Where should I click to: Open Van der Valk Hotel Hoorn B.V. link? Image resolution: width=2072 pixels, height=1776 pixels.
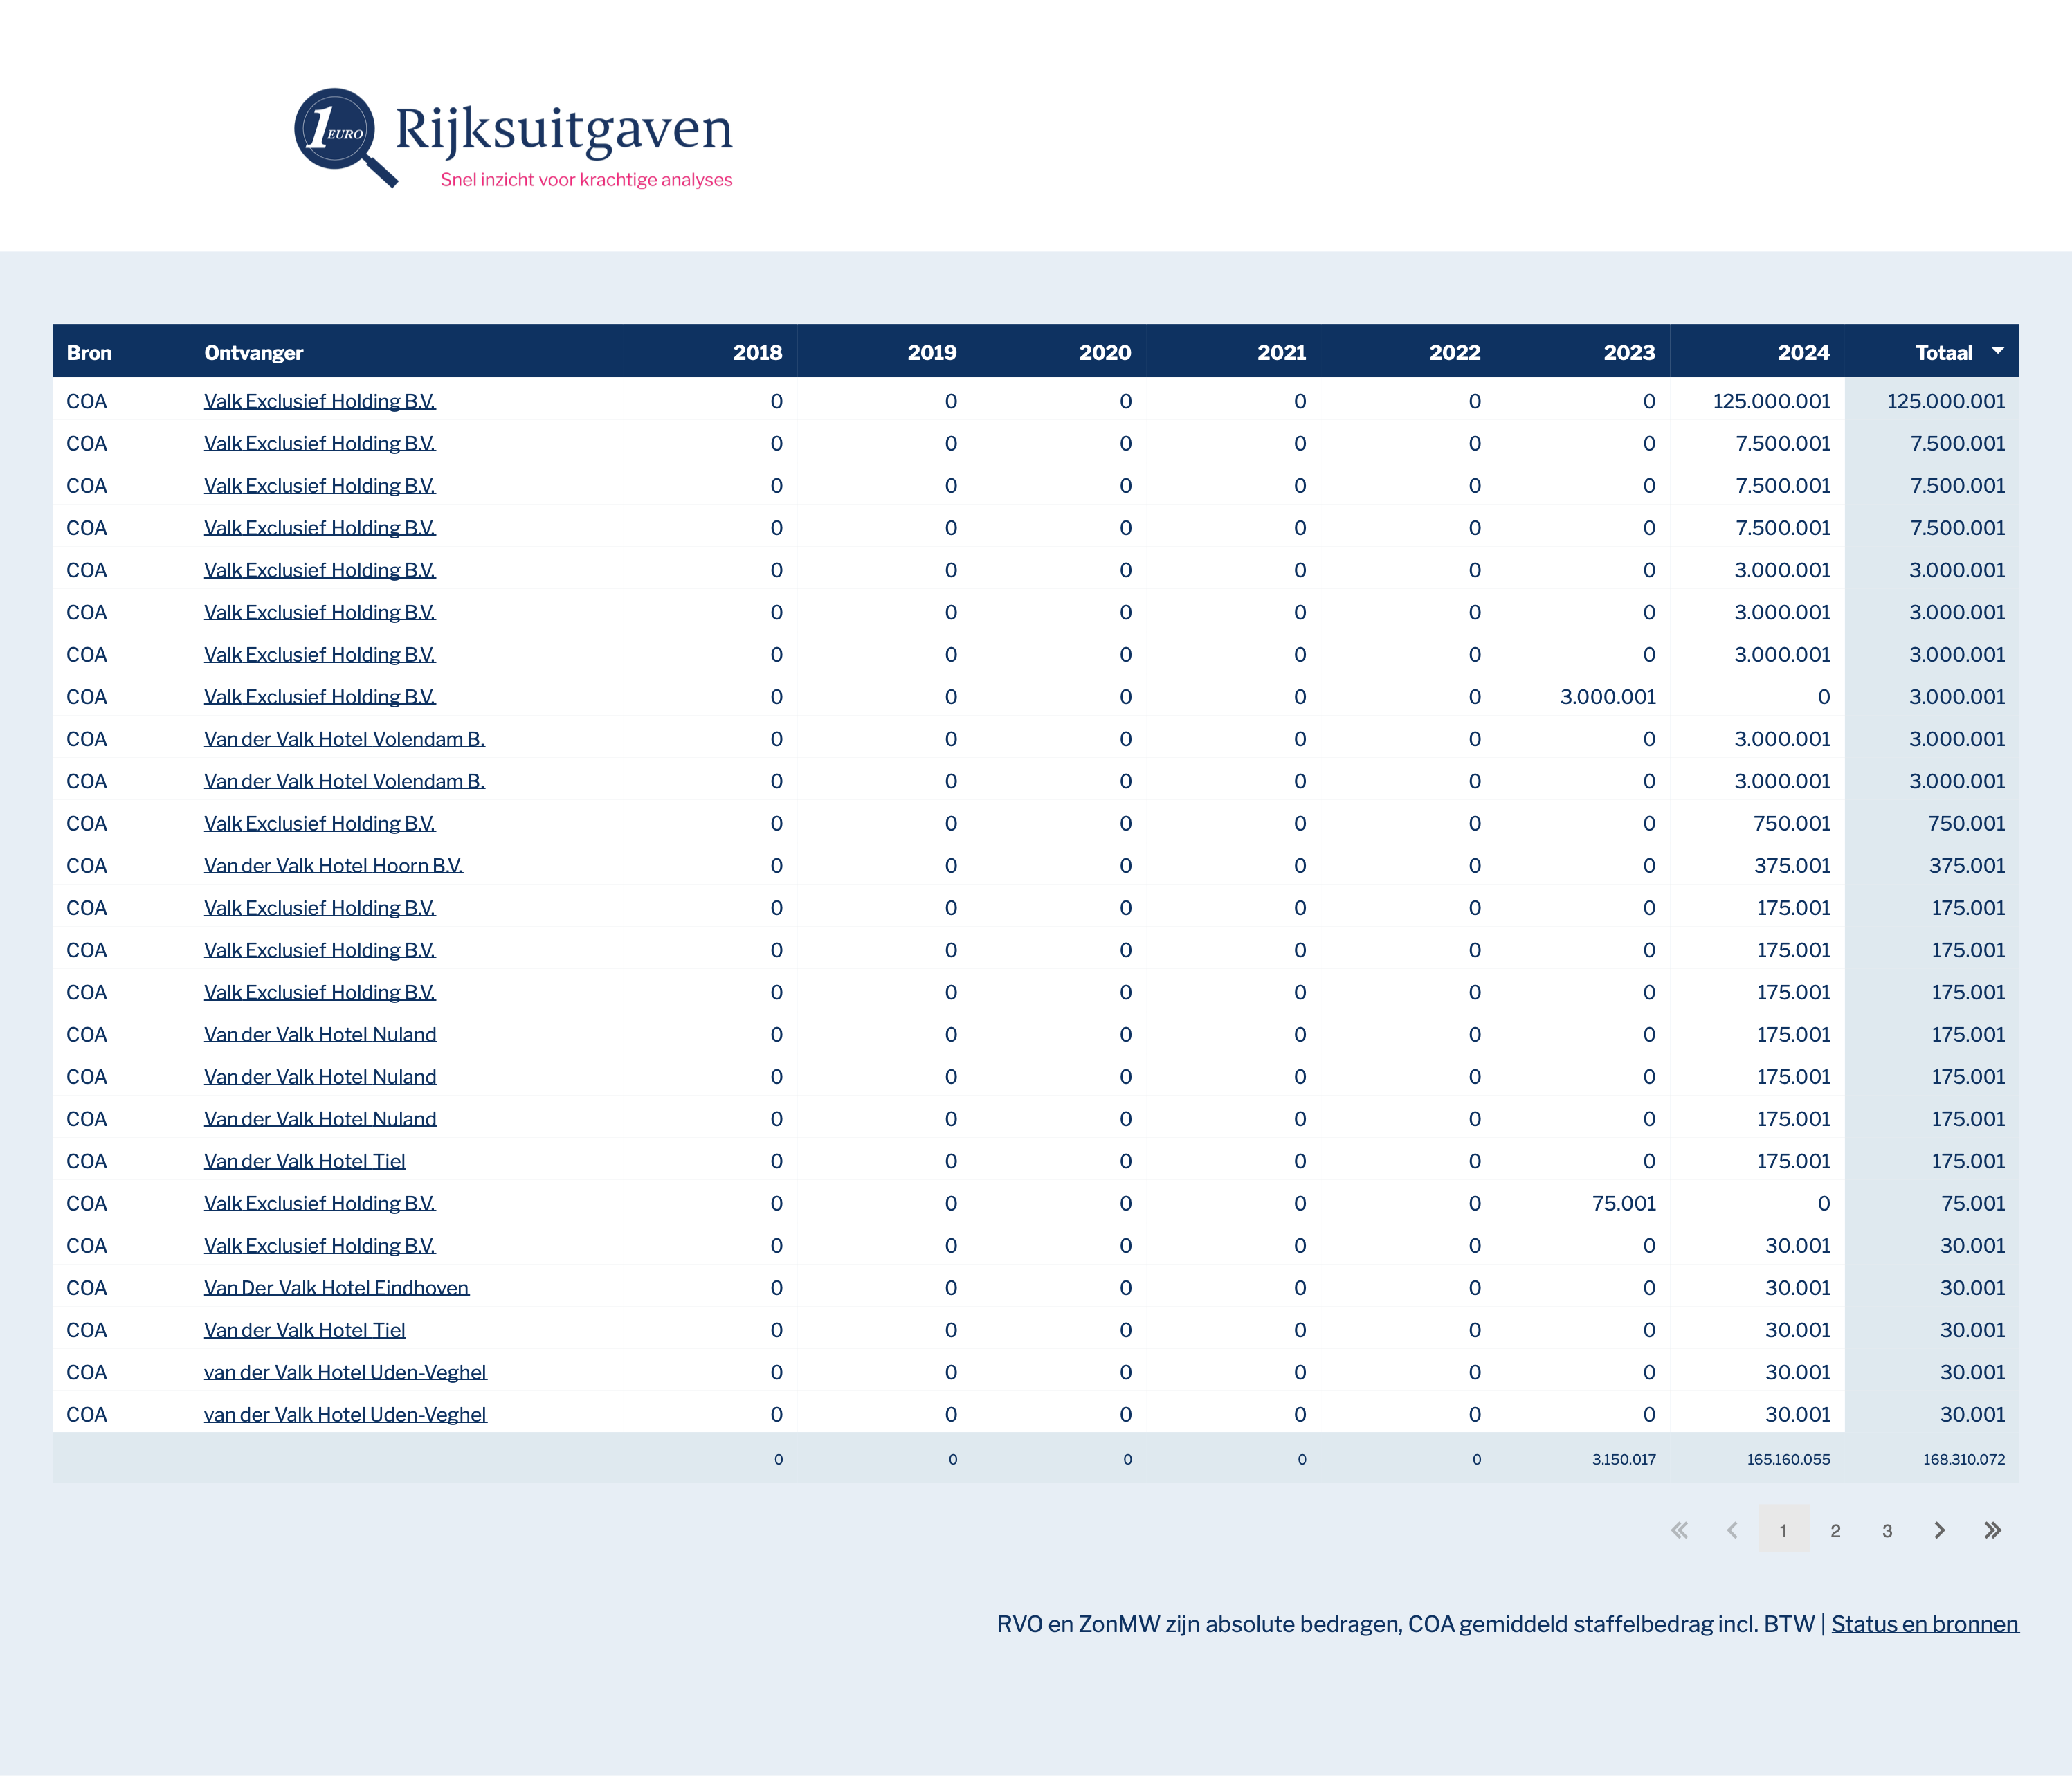point(333,866)
